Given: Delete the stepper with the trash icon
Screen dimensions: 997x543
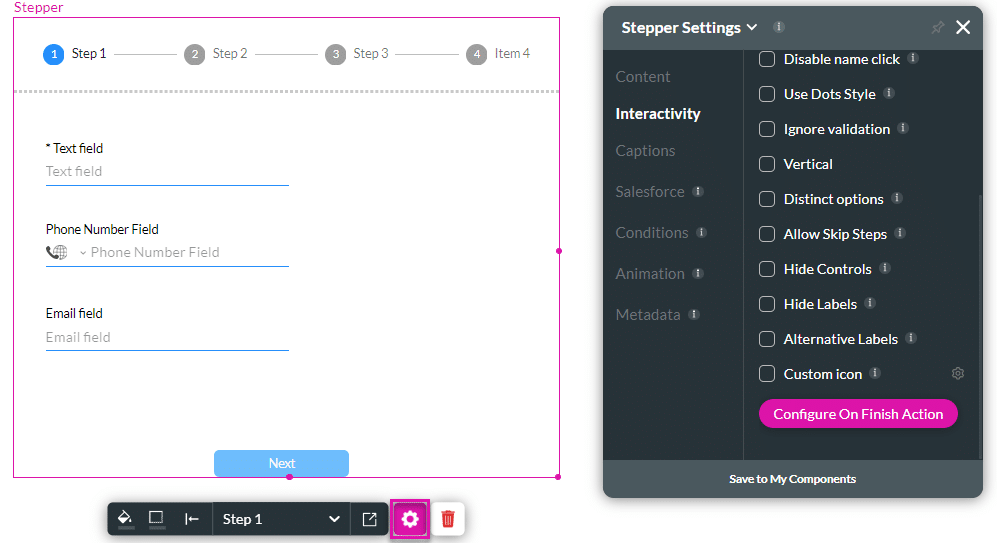Looking at the screenshot, I should pyautogui.click(x=448, y=519).
